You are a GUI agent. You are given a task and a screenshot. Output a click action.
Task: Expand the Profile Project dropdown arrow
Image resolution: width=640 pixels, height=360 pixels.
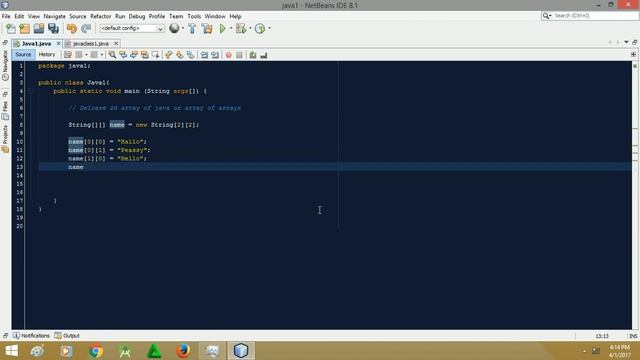click(269, 28)
